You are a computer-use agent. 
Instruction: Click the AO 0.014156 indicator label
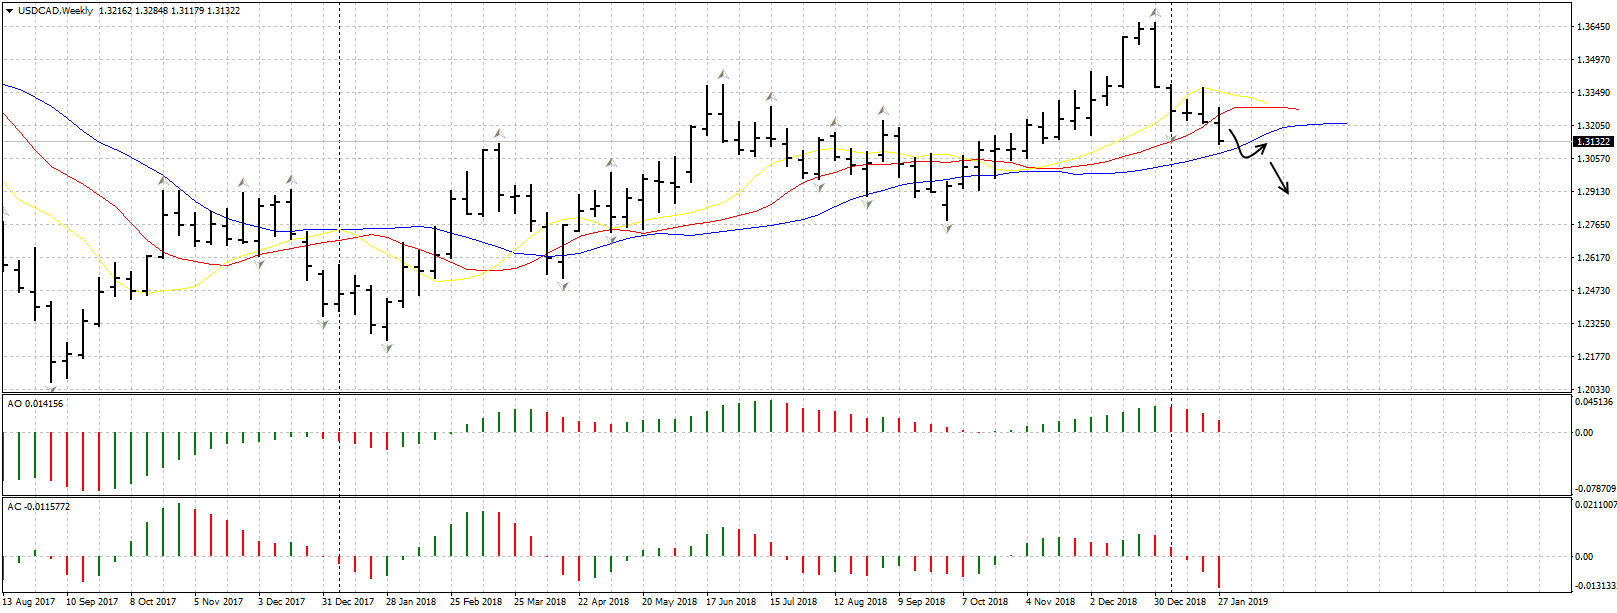point(36,404)
